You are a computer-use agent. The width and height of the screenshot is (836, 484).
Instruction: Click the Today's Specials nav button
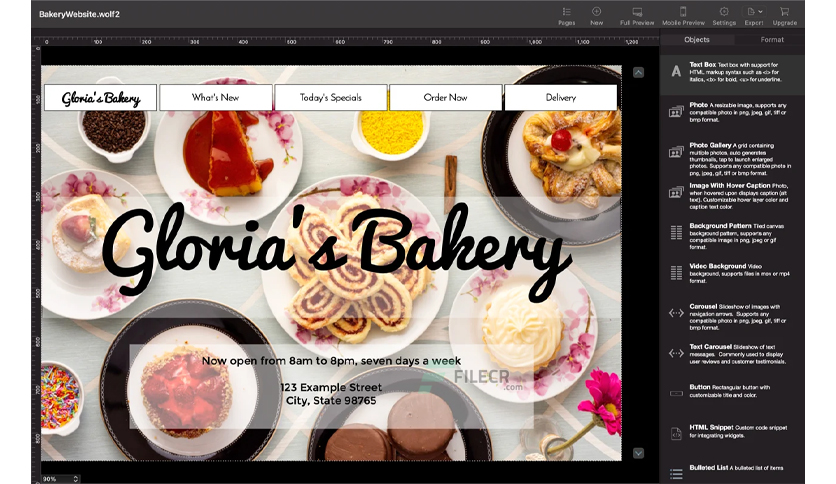[x=331, y=98]
